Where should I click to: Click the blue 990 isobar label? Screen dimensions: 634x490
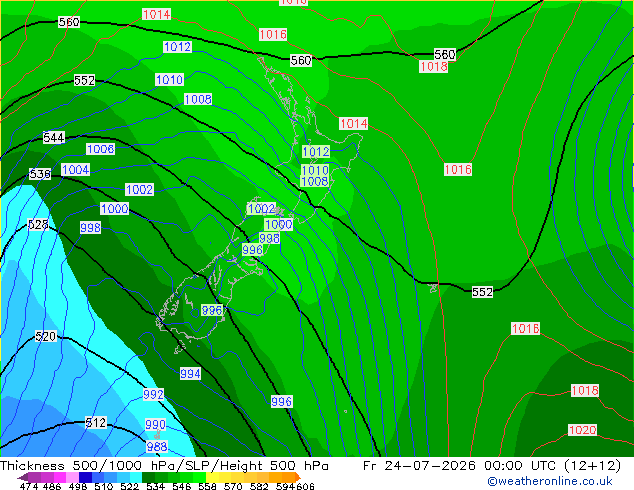tap(156, 425)
